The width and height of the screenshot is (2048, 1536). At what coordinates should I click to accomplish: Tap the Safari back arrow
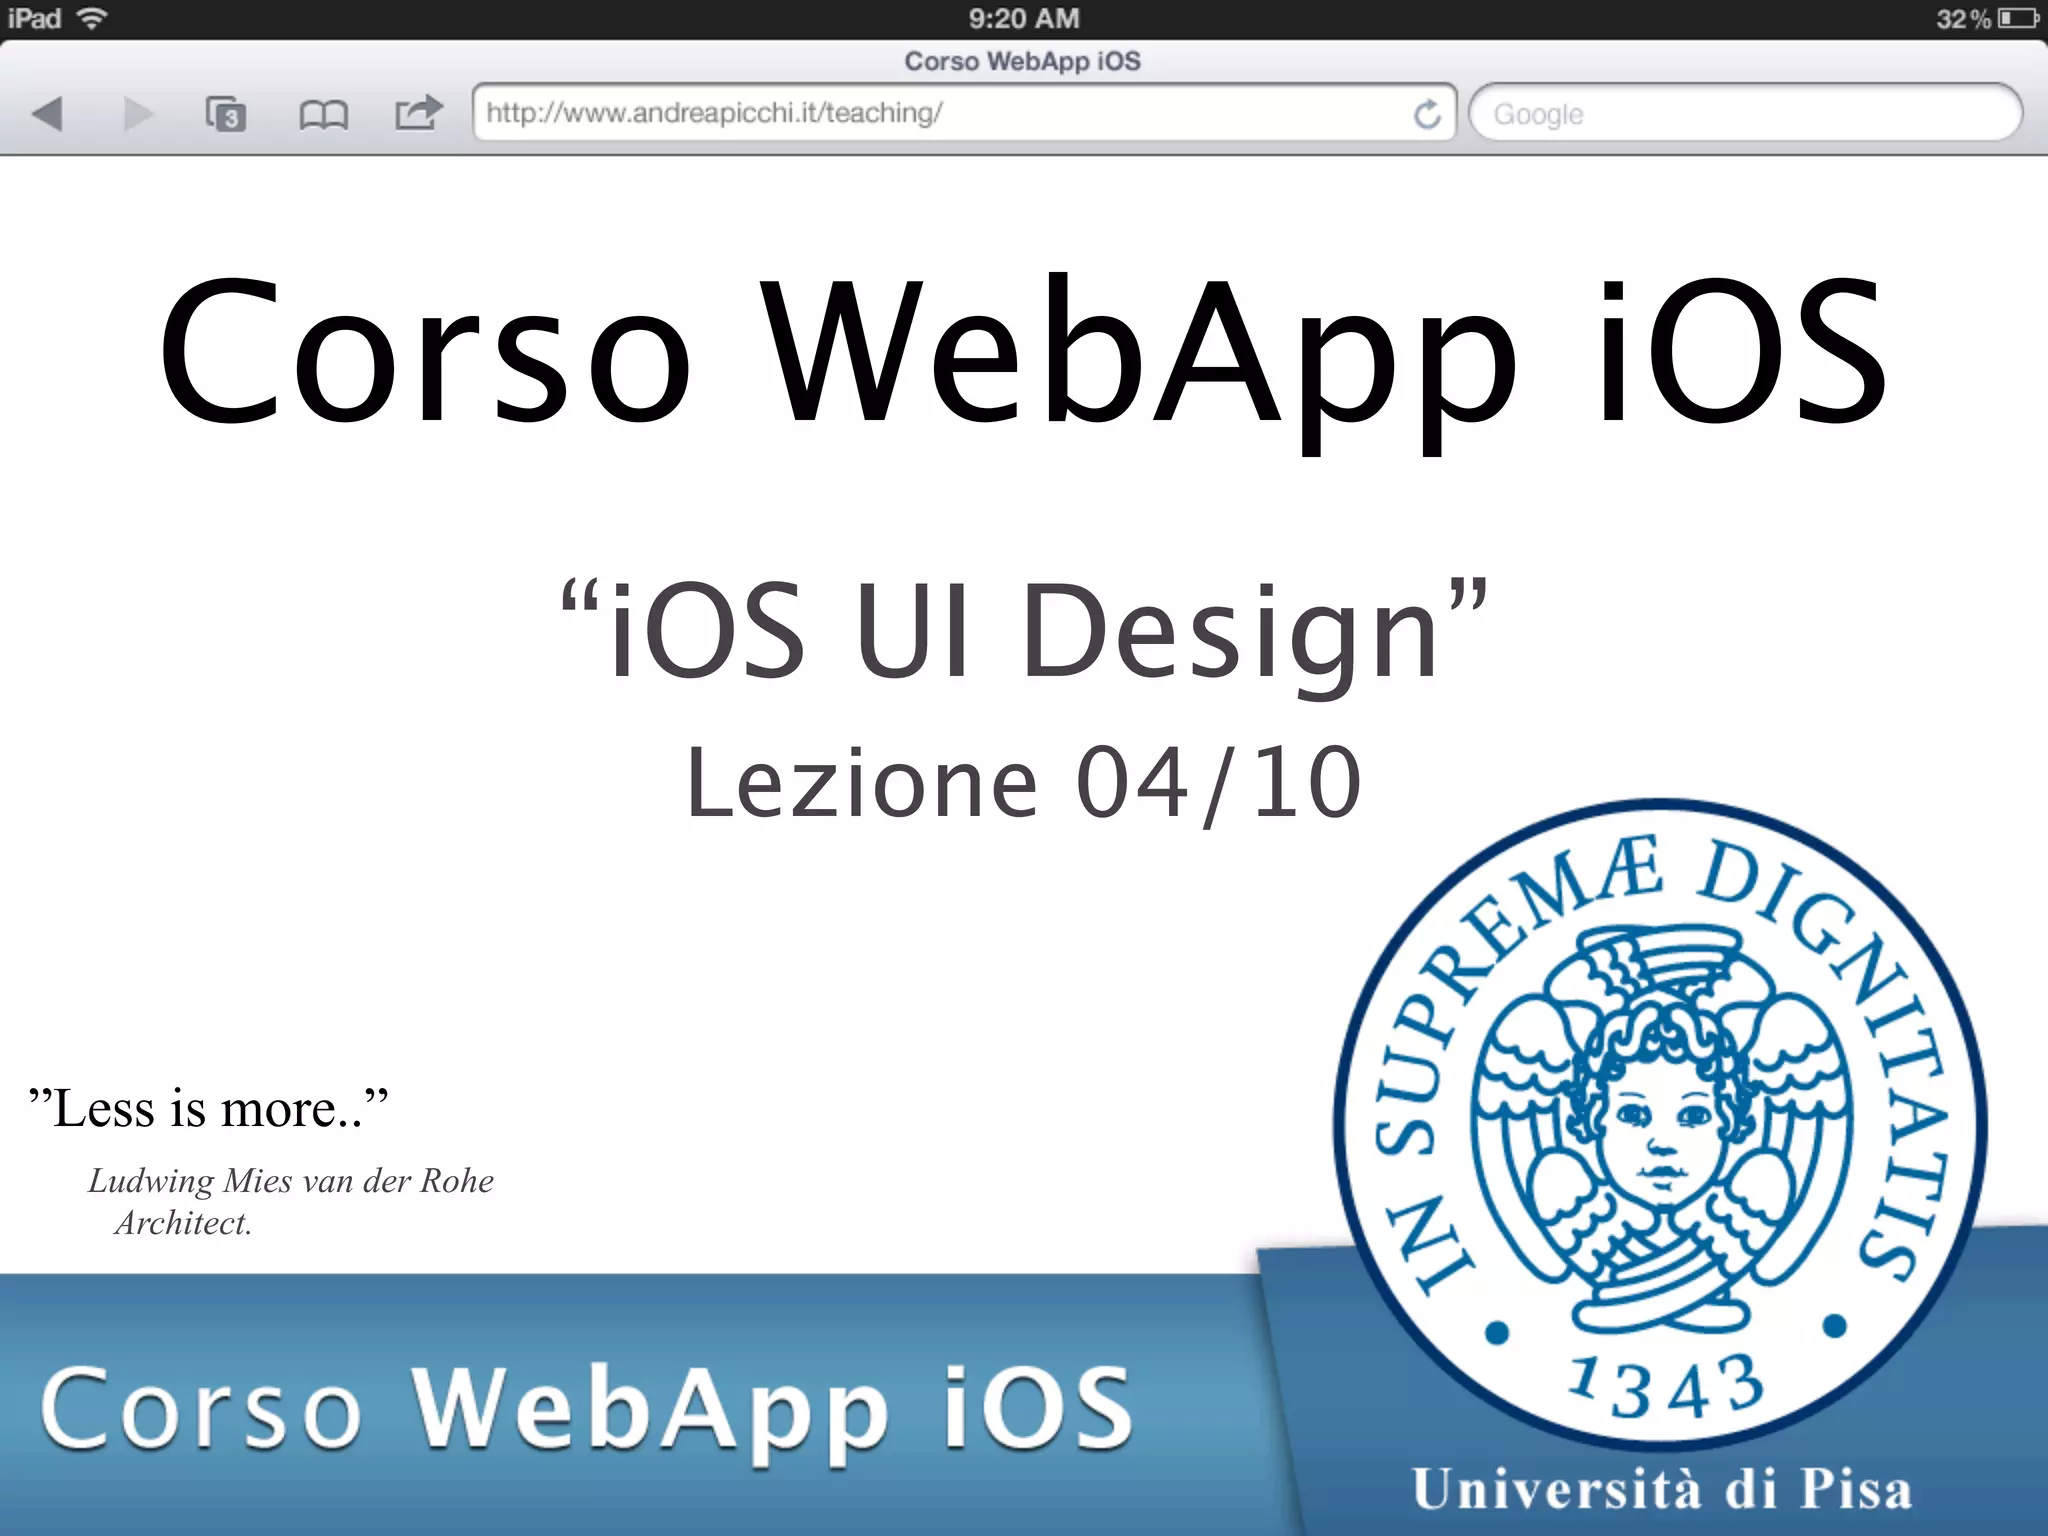47,114
